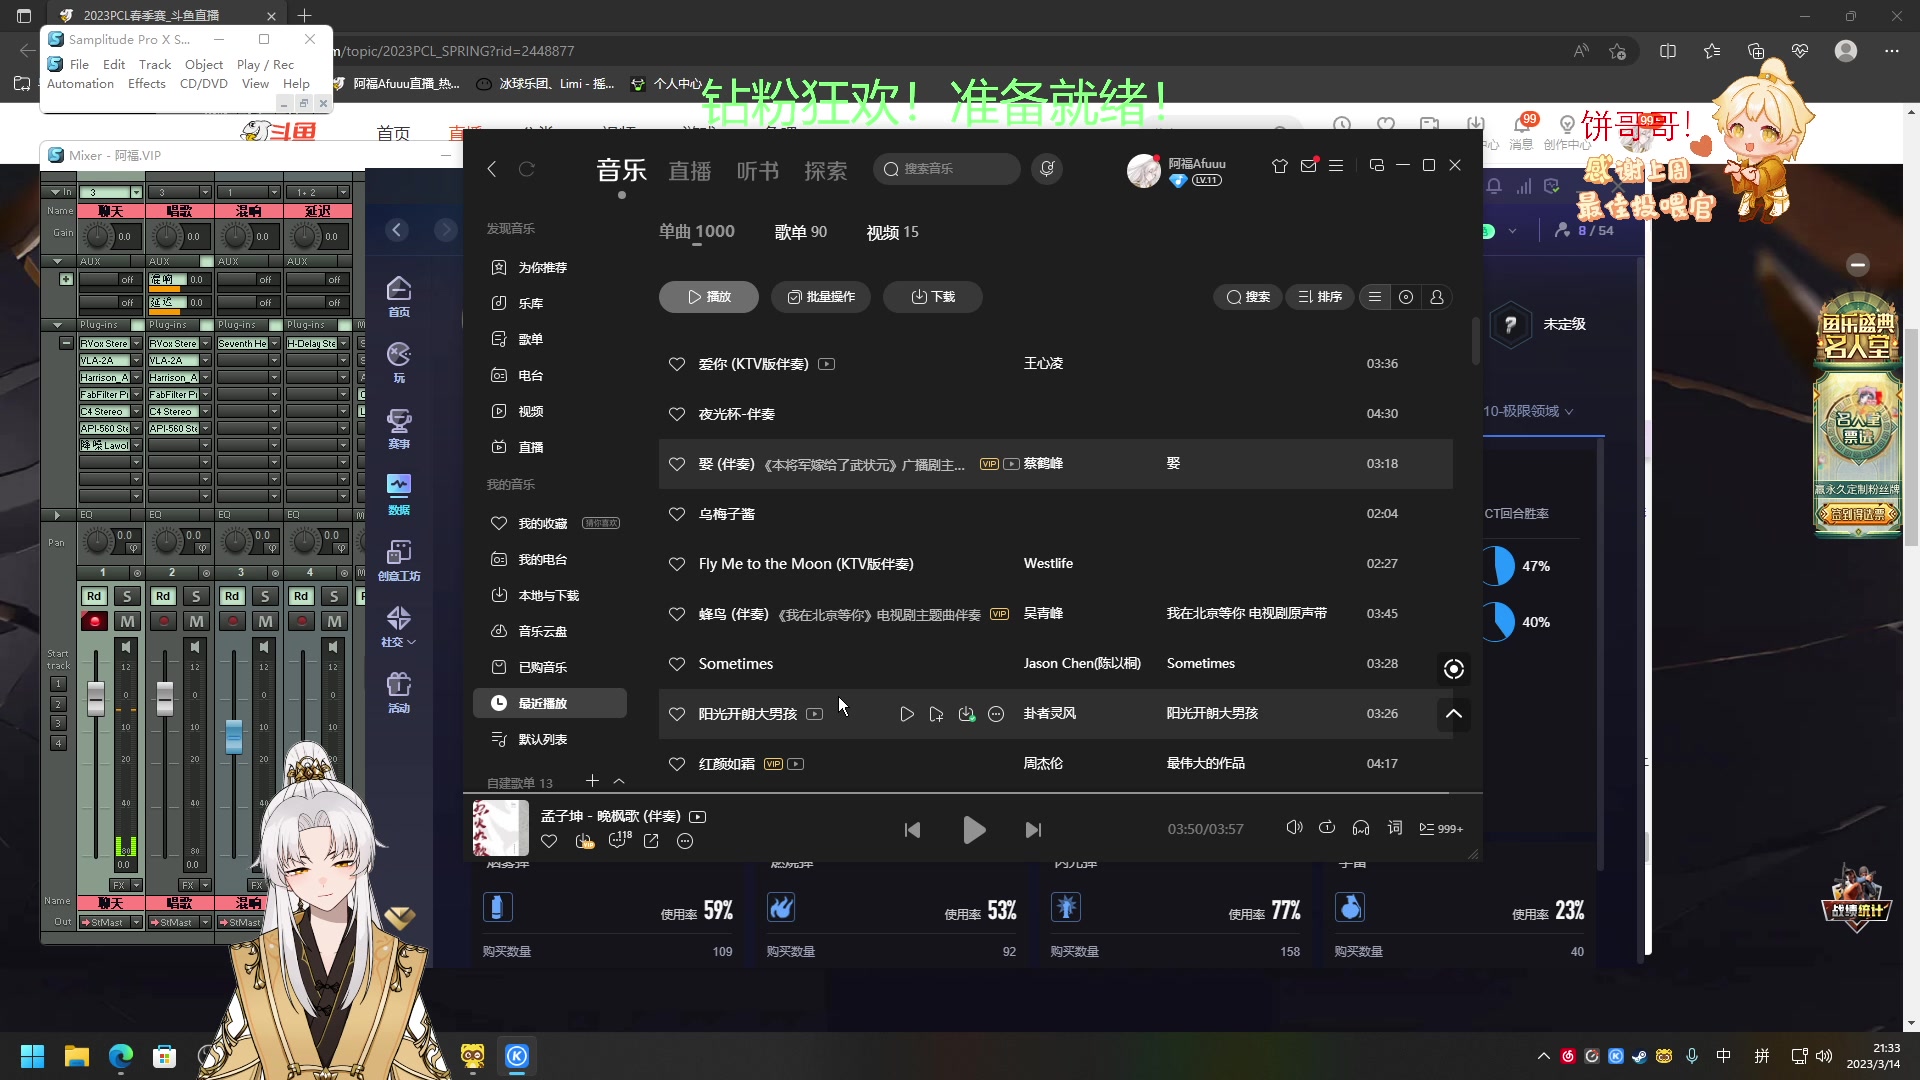Download 阳光开朗大男孩 from its row
Viewport: 1920px width, 1080px height.
click(966, 714)
